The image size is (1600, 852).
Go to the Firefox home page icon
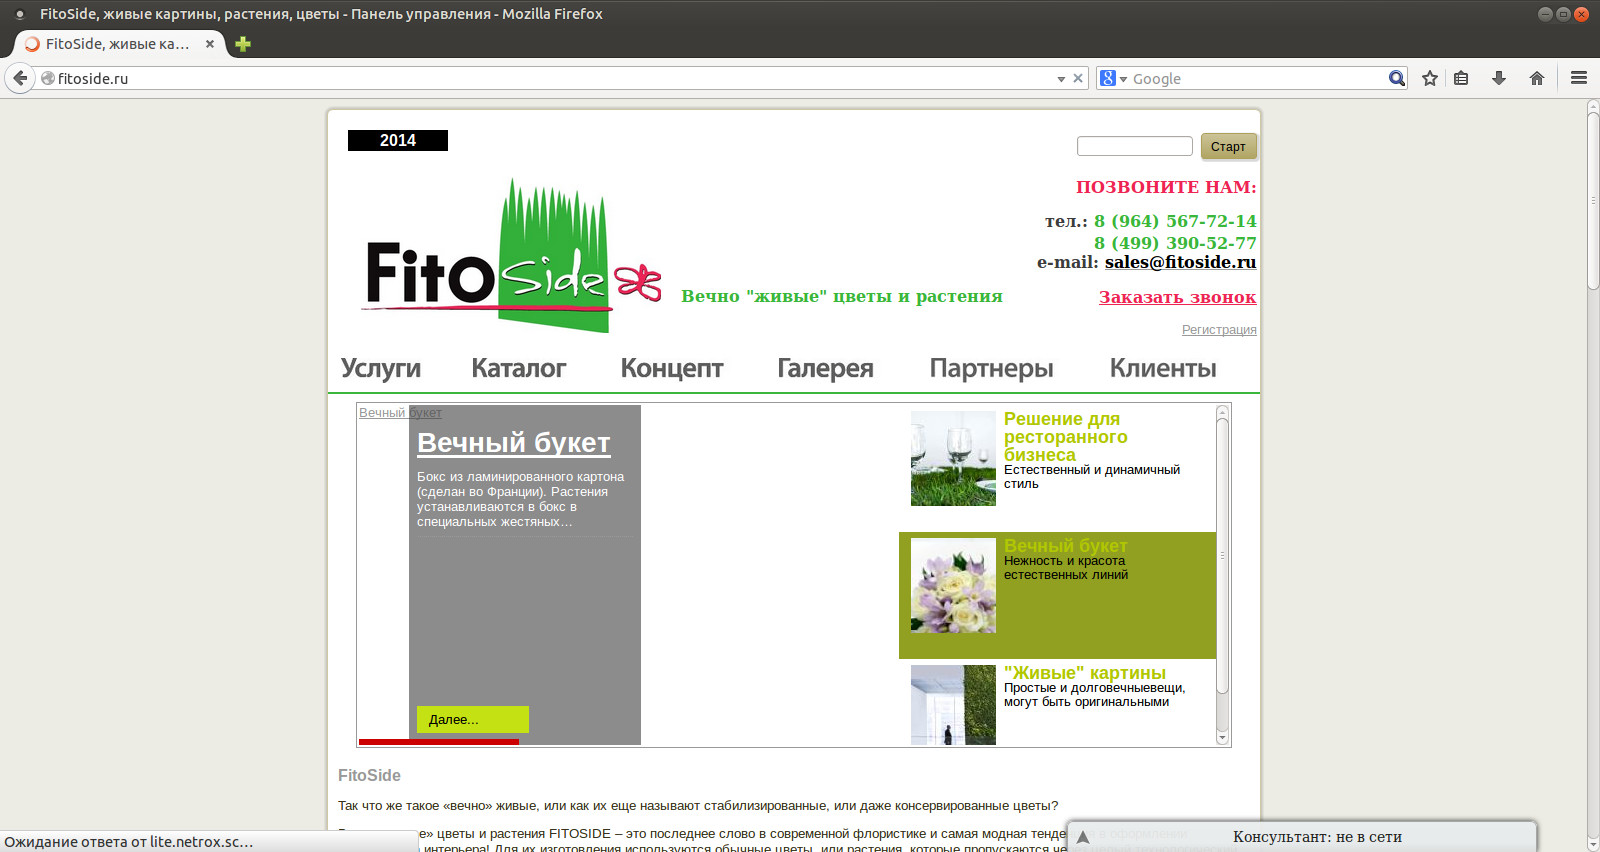[x=1537, y=78]
